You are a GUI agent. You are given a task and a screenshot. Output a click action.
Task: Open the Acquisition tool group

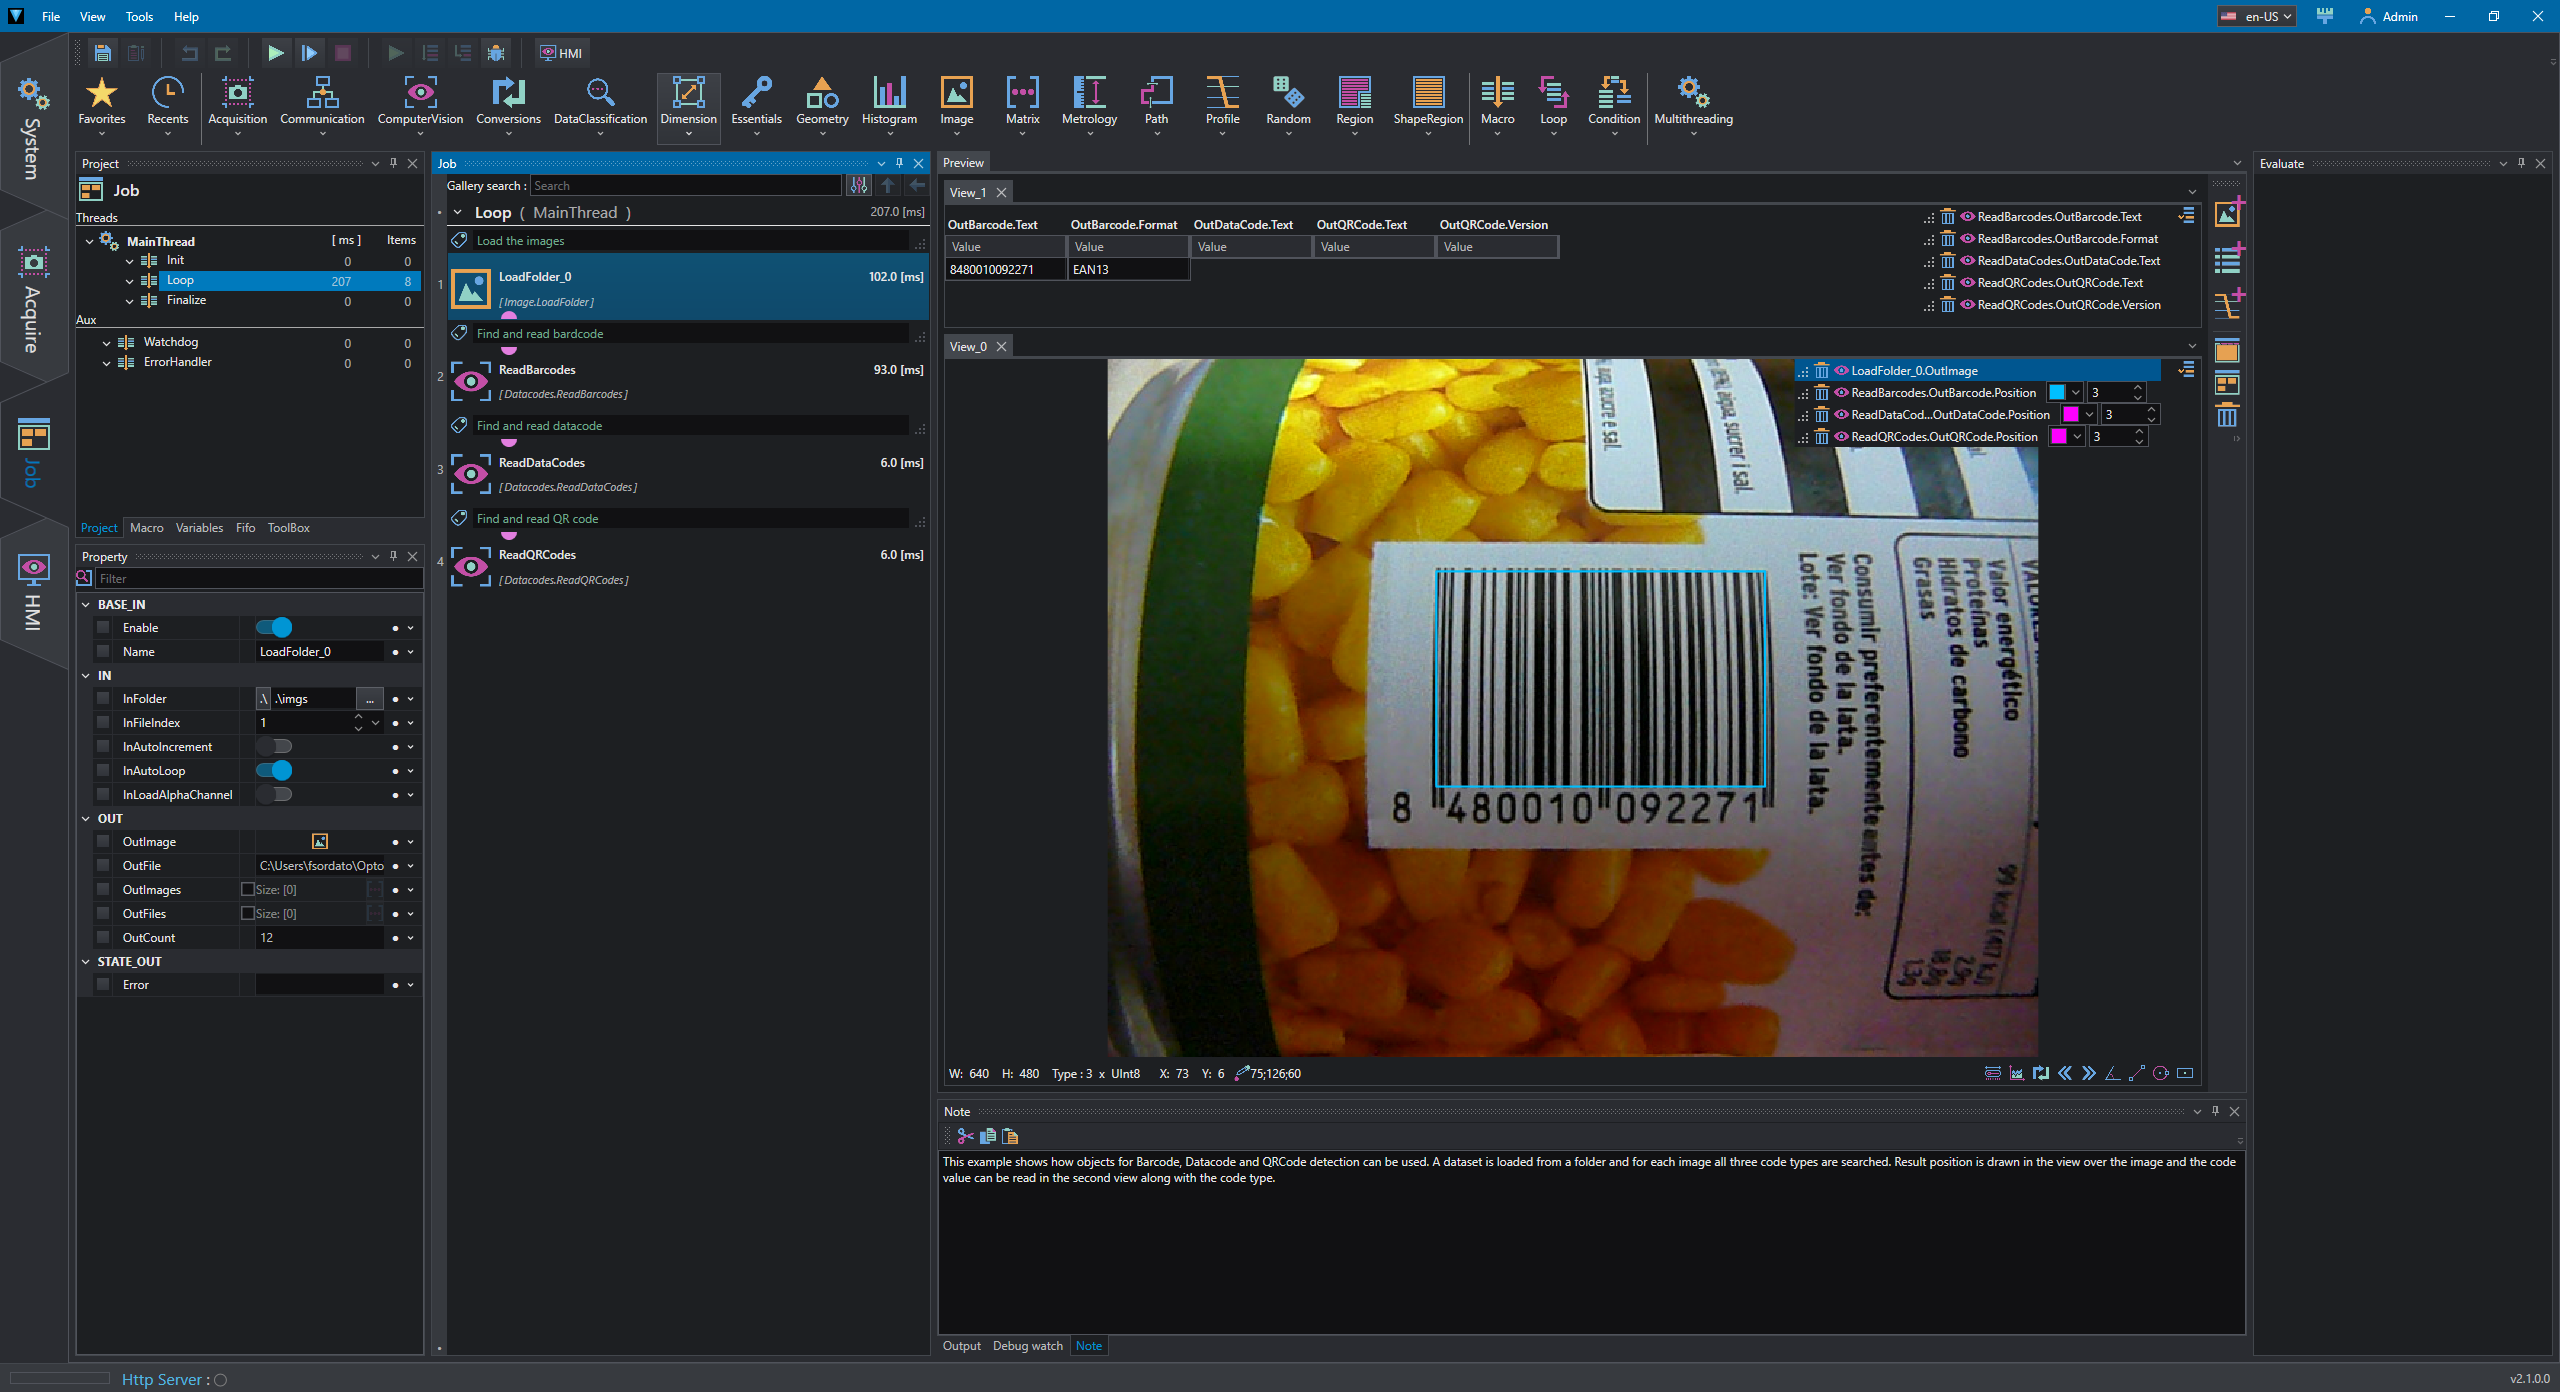237,102
